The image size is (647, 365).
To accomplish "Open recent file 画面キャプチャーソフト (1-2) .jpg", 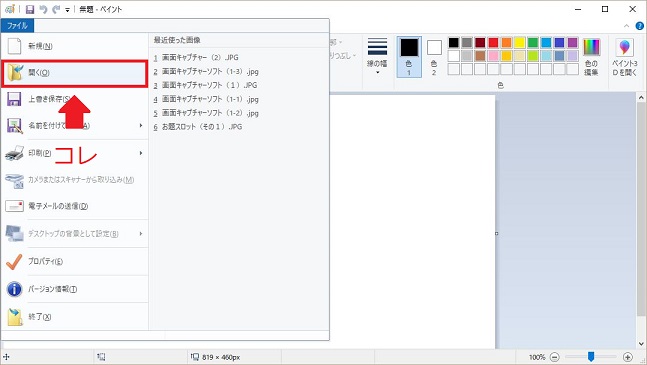I will click(206, 113).
